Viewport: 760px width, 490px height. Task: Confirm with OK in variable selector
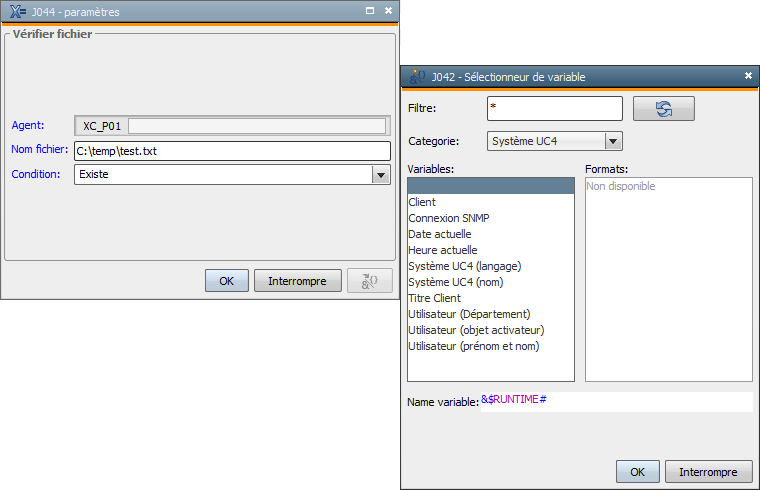(638, 472)
